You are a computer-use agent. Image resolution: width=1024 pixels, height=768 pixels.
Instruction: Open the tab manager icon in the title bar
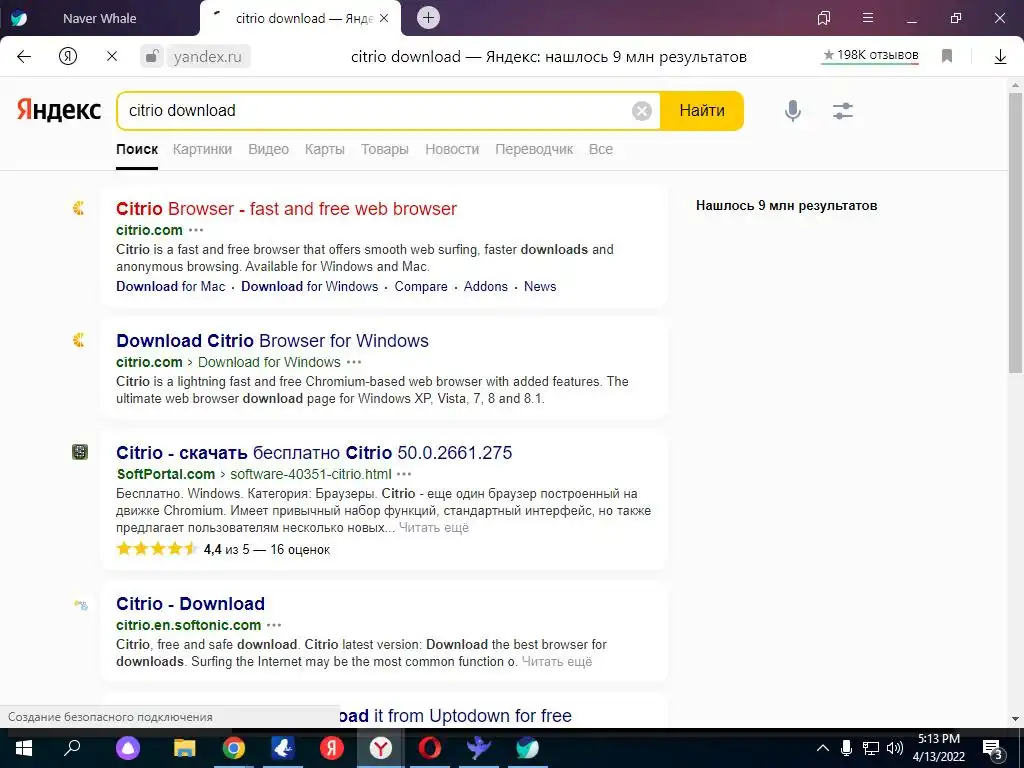click(x=824, y=18)
